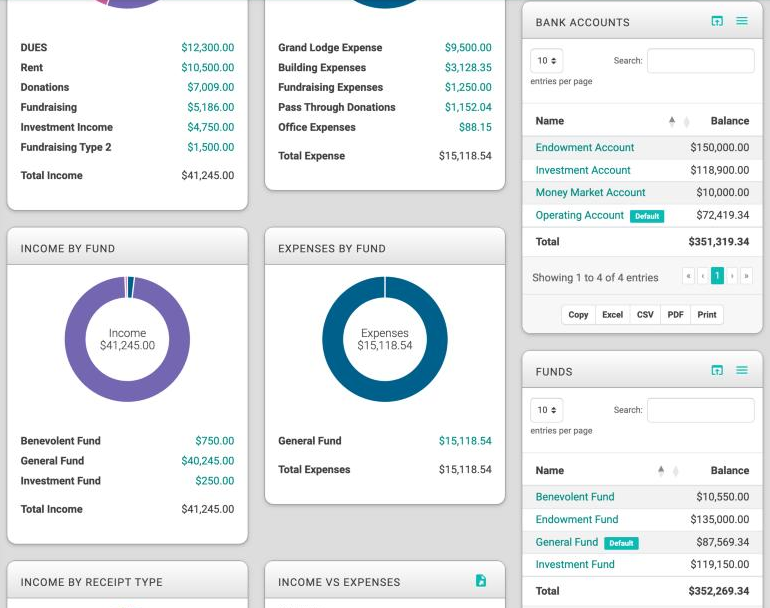This screenshot has width=770, height=608.
Task: Click blue Expenses by Fund donut ring
Action: point(385,391)
